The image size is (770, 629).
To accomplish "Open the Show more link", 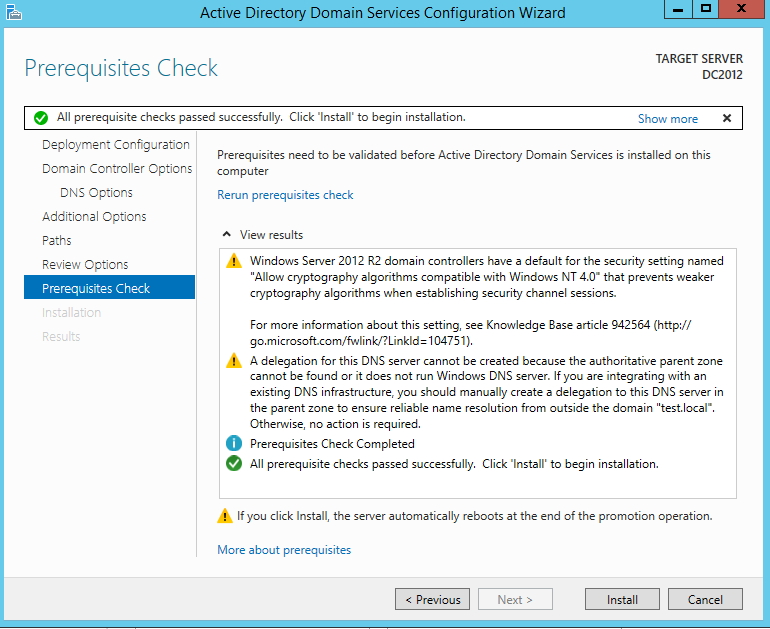I will pyautogui.click(x=667, y=118).
